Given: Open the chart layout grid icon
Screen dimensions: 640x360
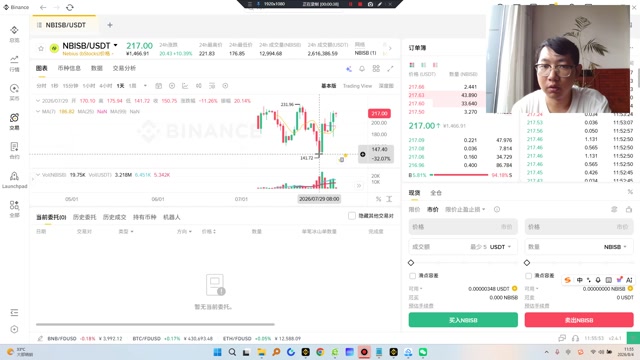Looking at the screenshot, I should (376, 69).
